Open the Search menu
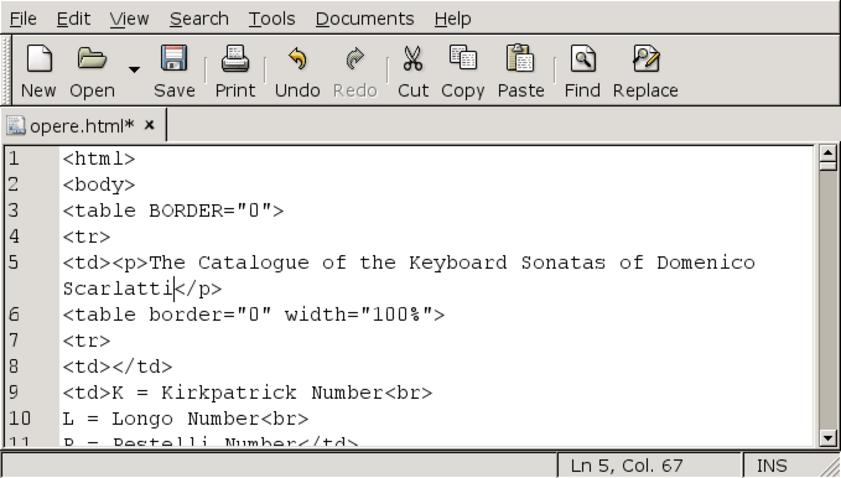The image size is (841, 478). (198, 18)
